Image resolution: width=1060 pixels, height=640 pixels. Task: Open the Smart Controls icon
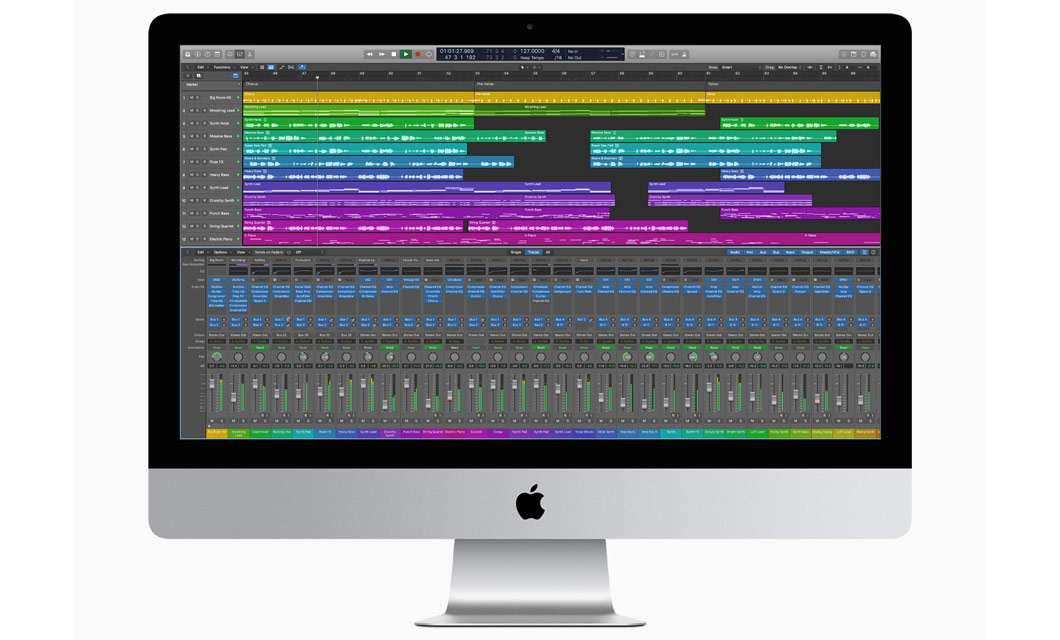230,54
